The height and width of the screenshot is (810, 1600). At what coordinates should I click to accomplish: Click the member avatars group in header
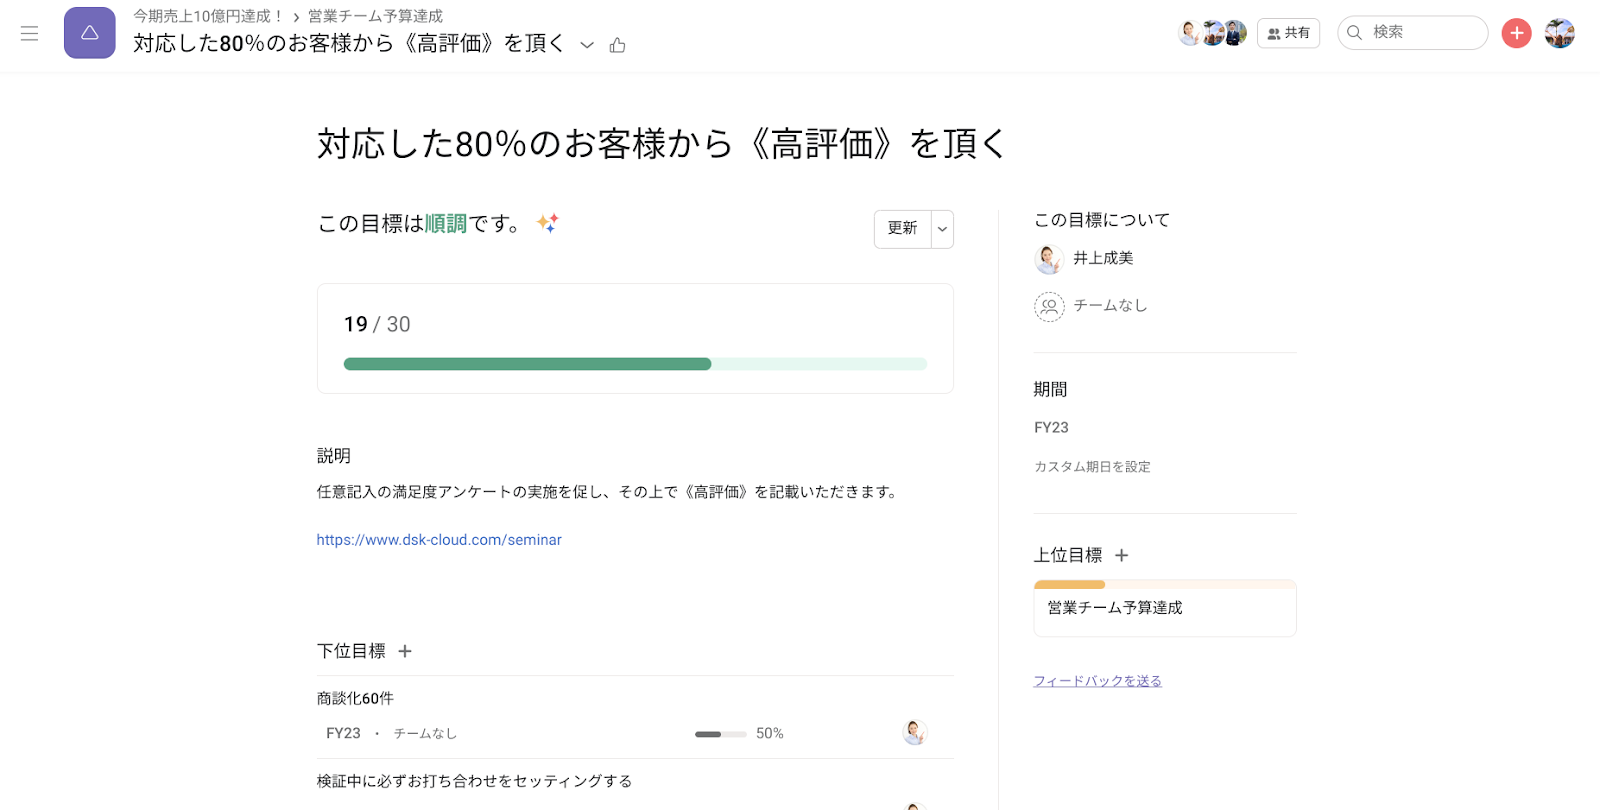tap(1212, 33)
